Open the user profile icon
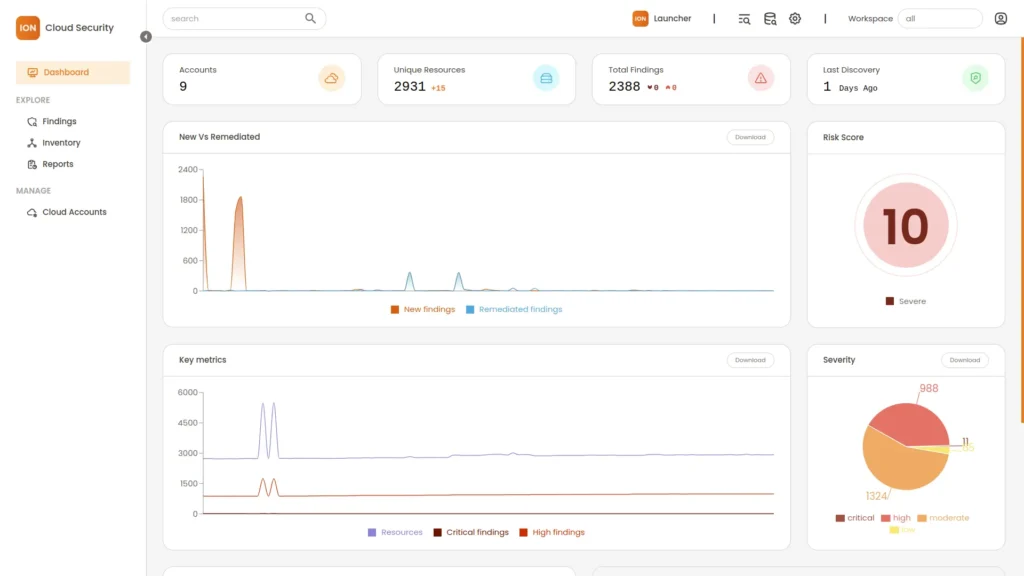 1000,18
